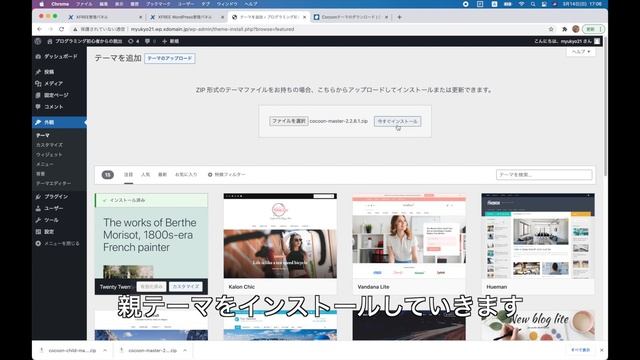The height and width of the screenshot is (360, 640).
Task: Expand options for cocoon-child zip download
Action: (x=105, y=350)
